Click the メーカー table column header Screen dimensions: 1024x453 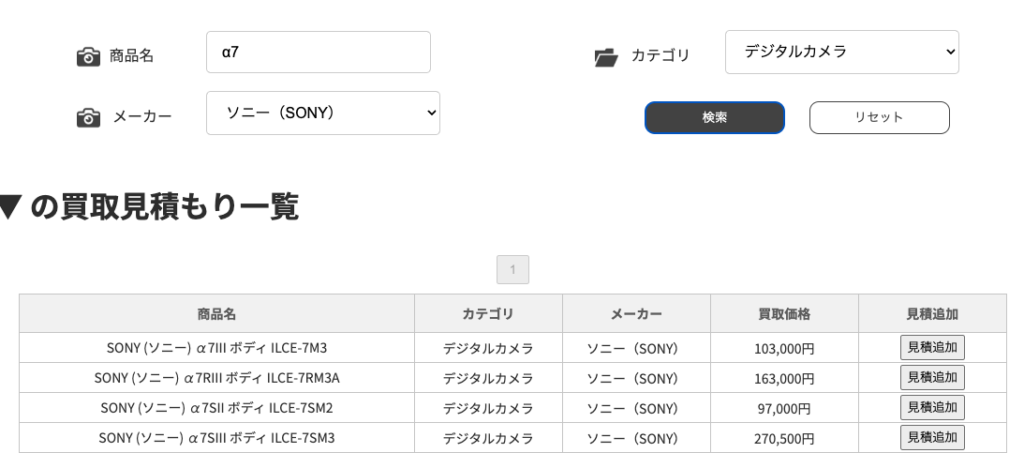point(636,314)
